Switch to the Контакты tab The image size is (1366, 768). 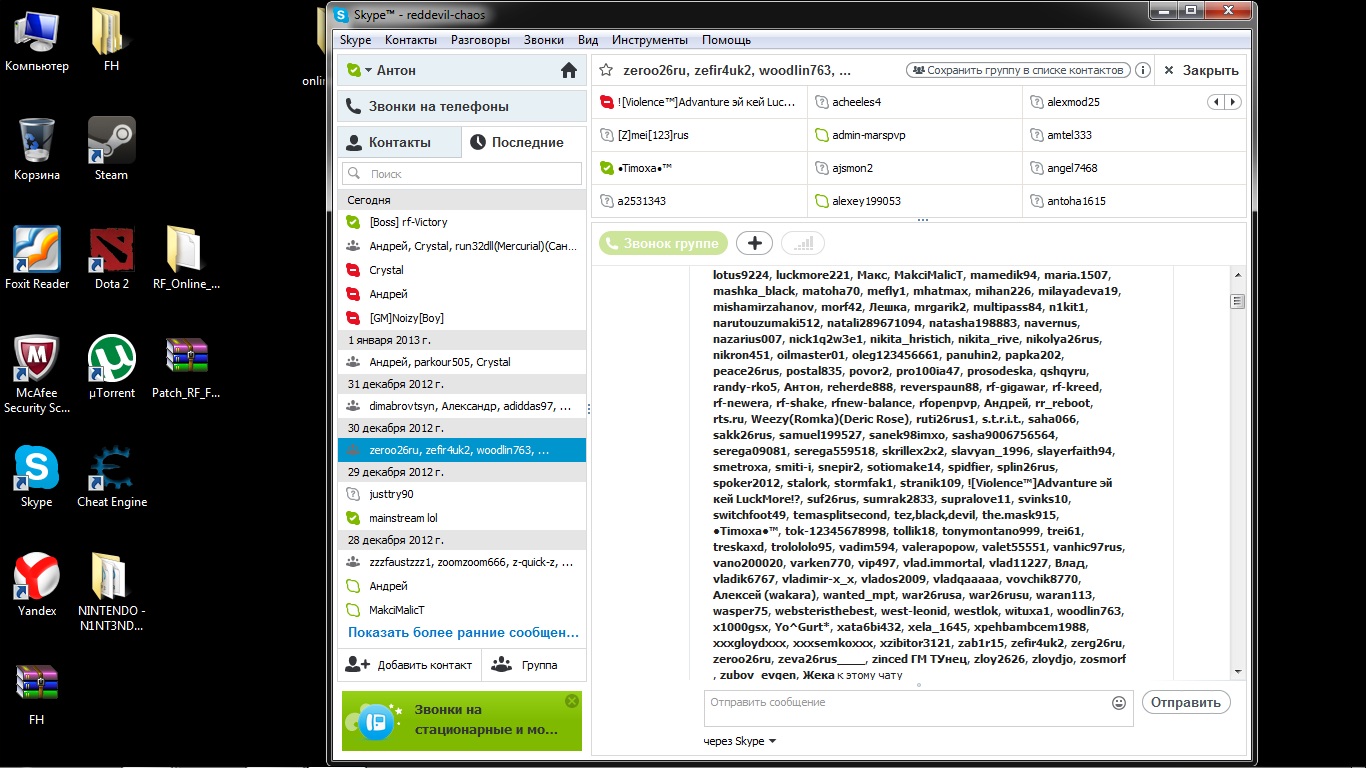click(x=399, y=142)
